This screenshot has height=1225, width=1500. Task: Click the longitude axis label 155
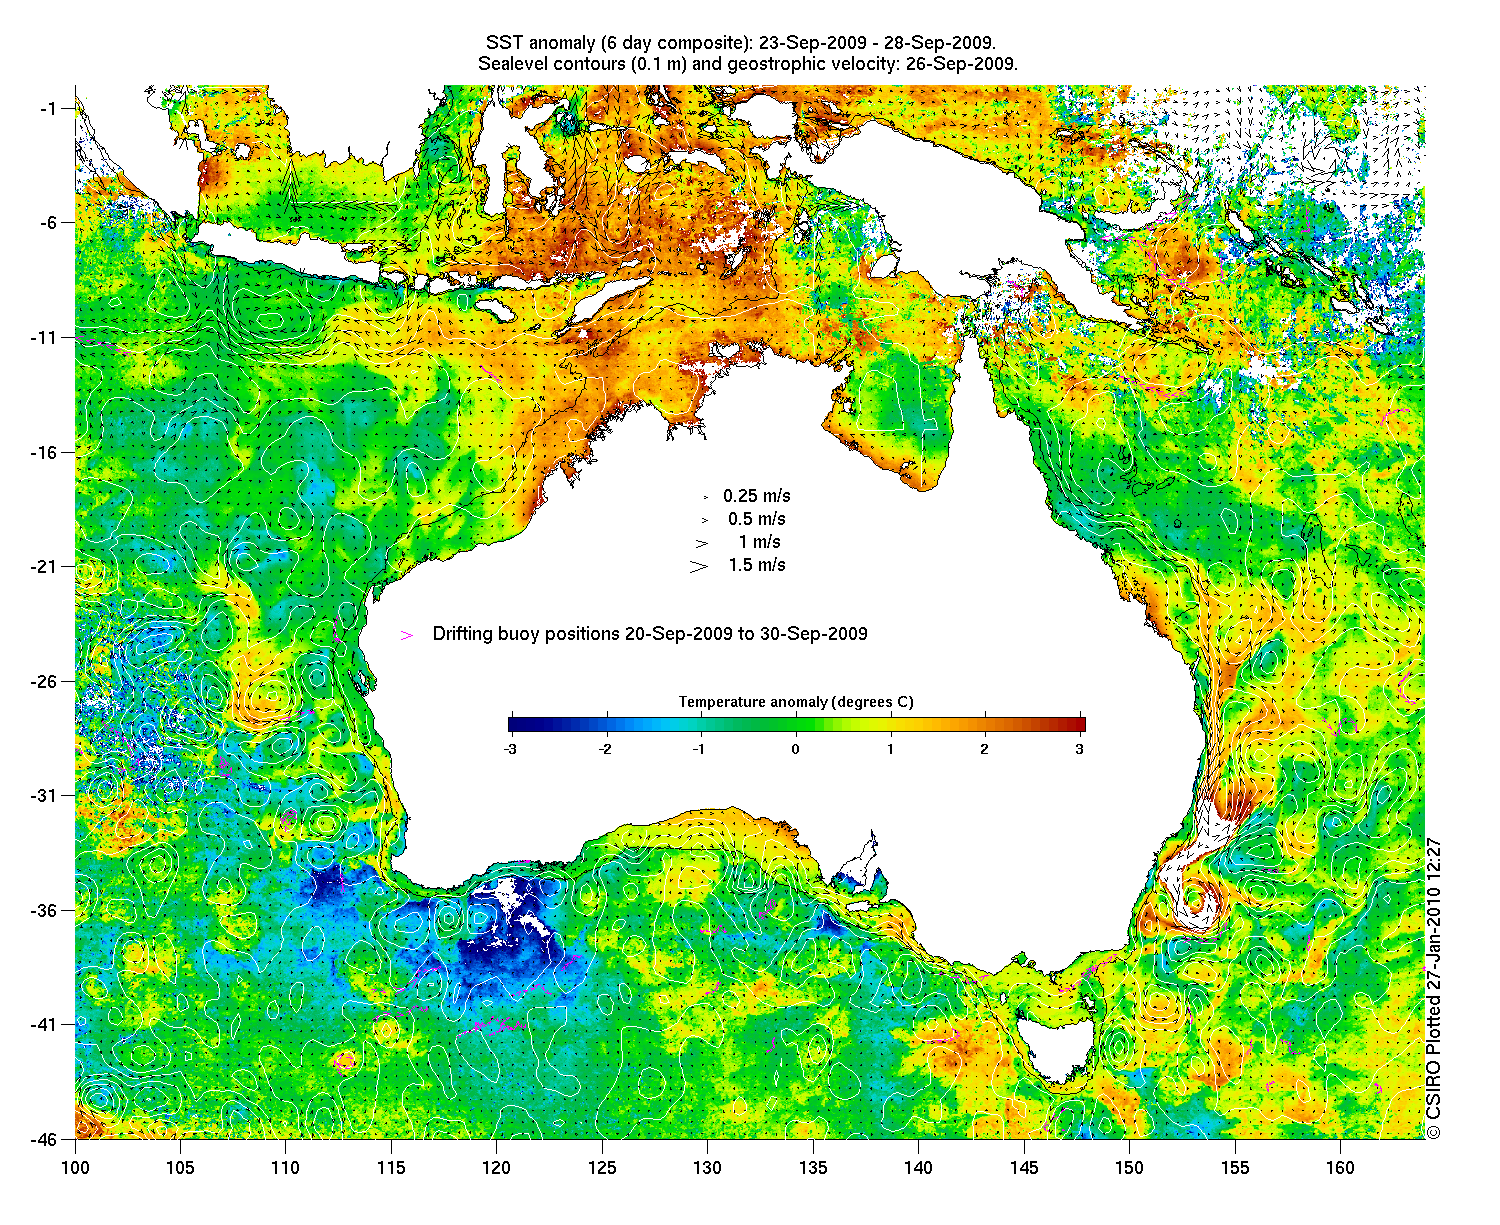tap(1235, 1168)
